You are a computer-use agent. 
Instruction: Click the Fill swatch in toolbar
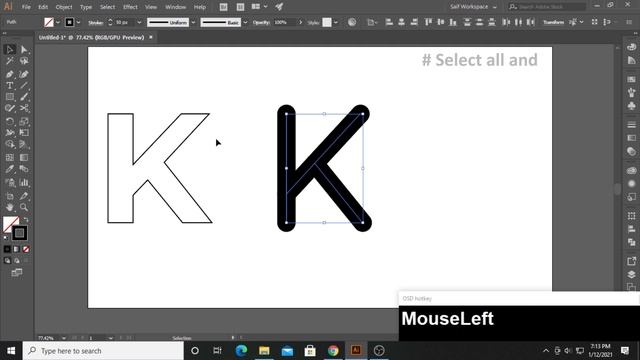tap(10, 224)
